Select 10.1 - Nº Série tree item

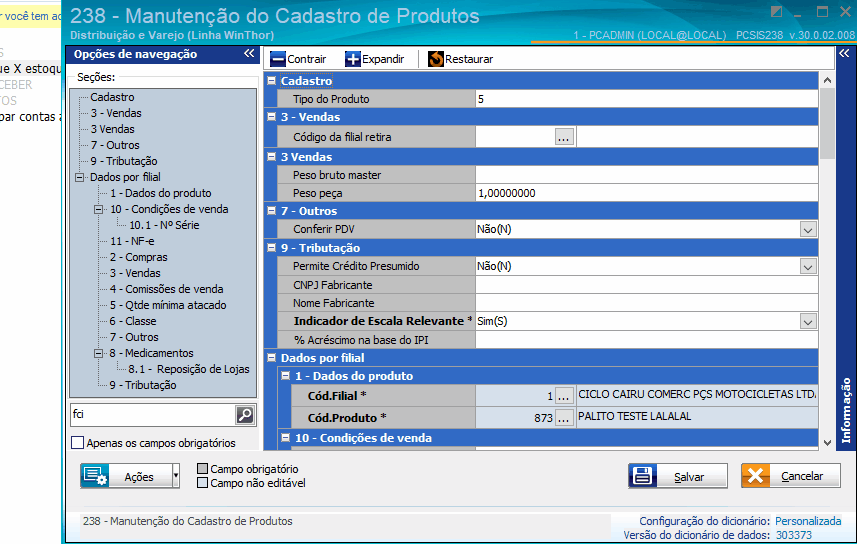164,225
